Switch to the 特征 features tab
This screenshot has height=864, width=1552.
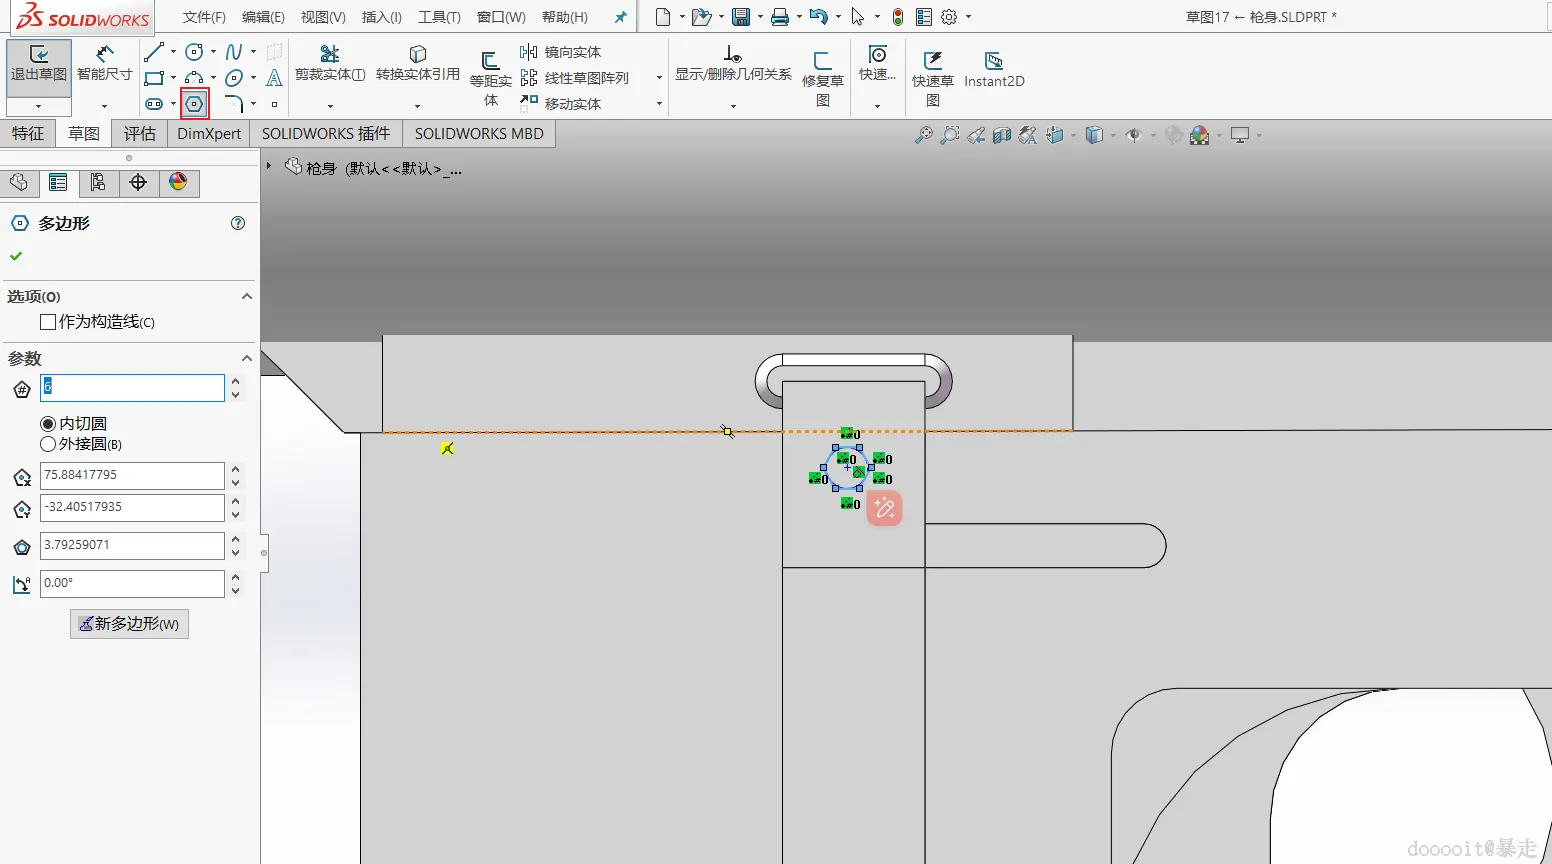tap(28, 134)
